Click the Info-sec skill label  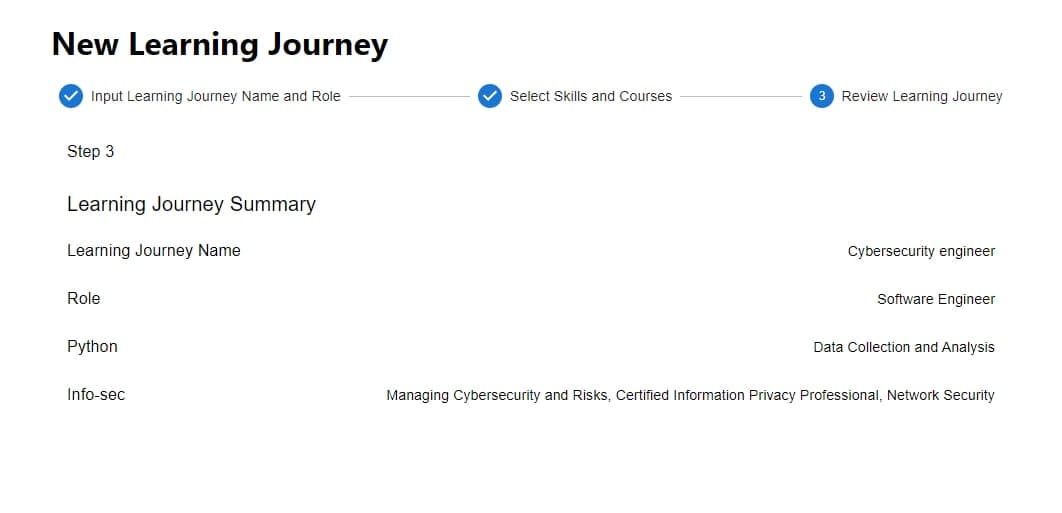tap(96, 394)
